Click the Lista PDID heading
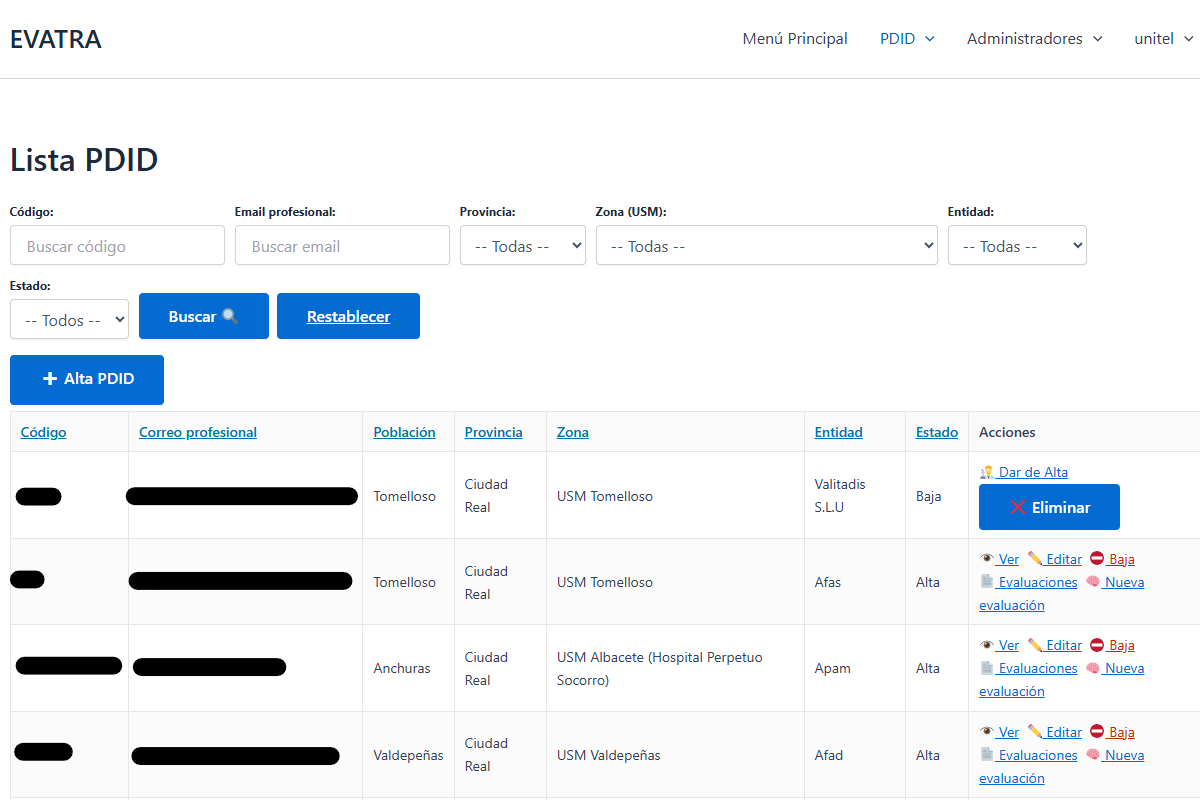The image size is (1200, 800). [x=84, y=160]
